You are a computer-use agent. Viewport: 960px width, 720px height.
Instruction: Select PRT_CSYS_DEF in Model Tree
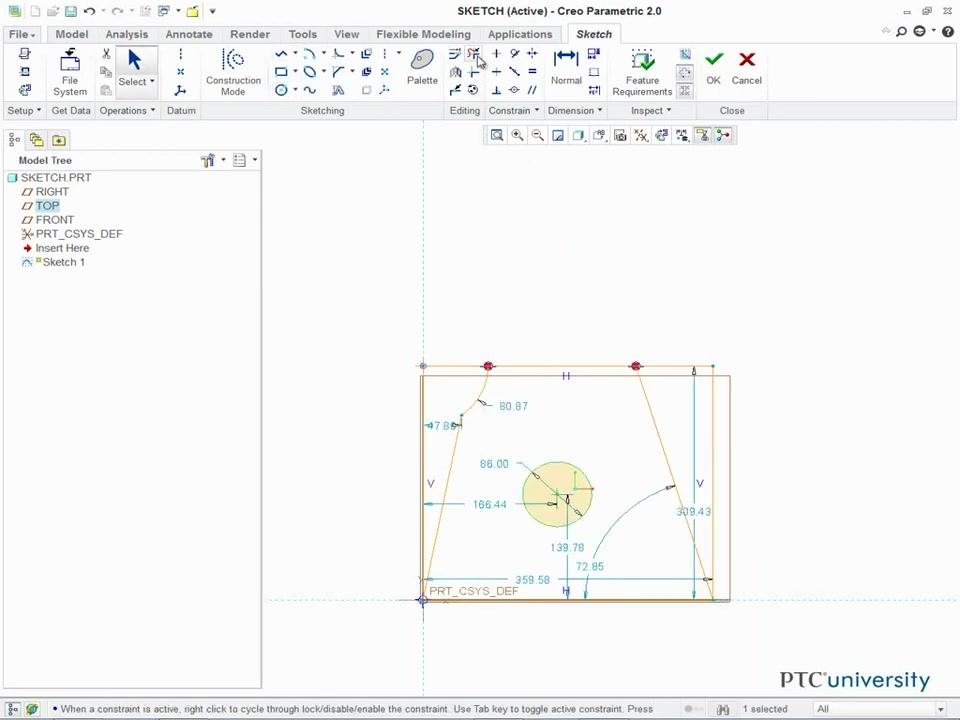click(x=79, y=234)
